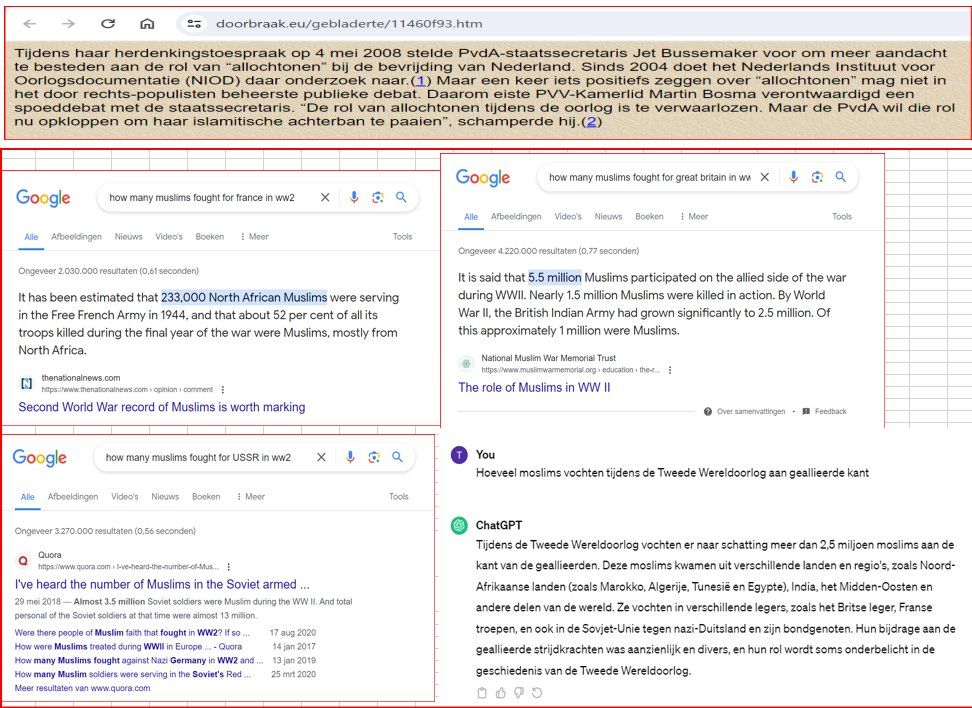Open footnote link 1 in article
The width and height of the screenshot is (972, 708).
pyautogui.click(x=421, y=81)
